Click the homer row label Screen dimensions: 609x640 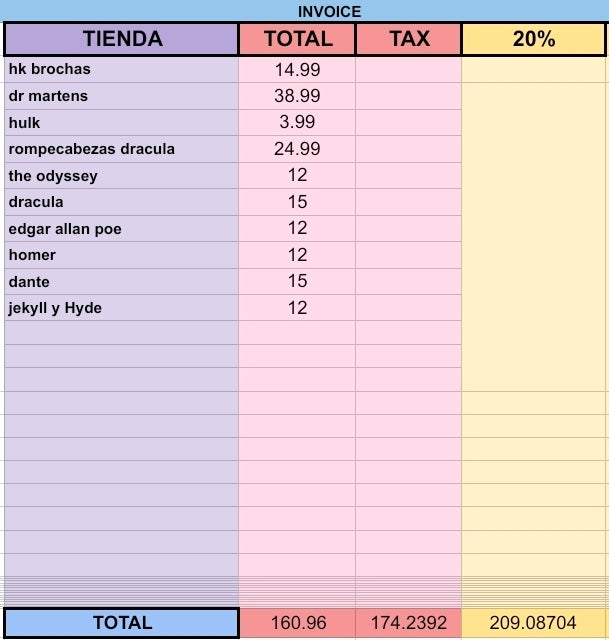121,255
